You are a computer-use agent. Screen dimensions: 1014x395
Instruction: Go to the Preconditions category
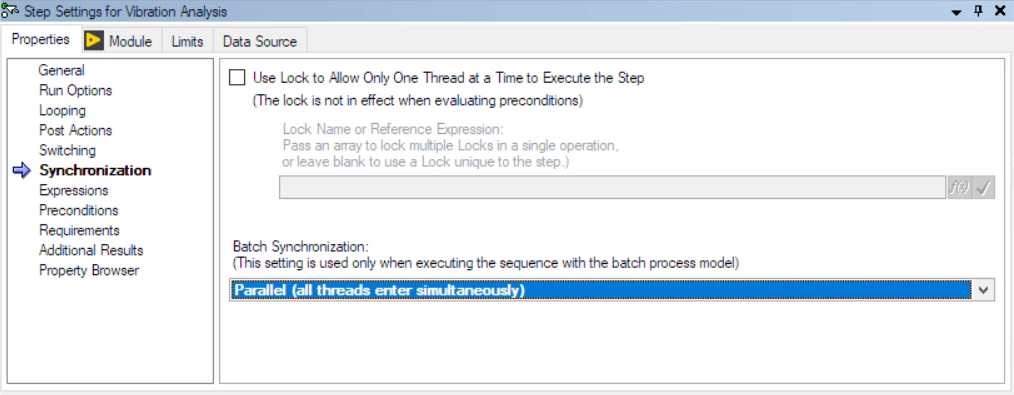pyautogui.click(x=79, y=210)
